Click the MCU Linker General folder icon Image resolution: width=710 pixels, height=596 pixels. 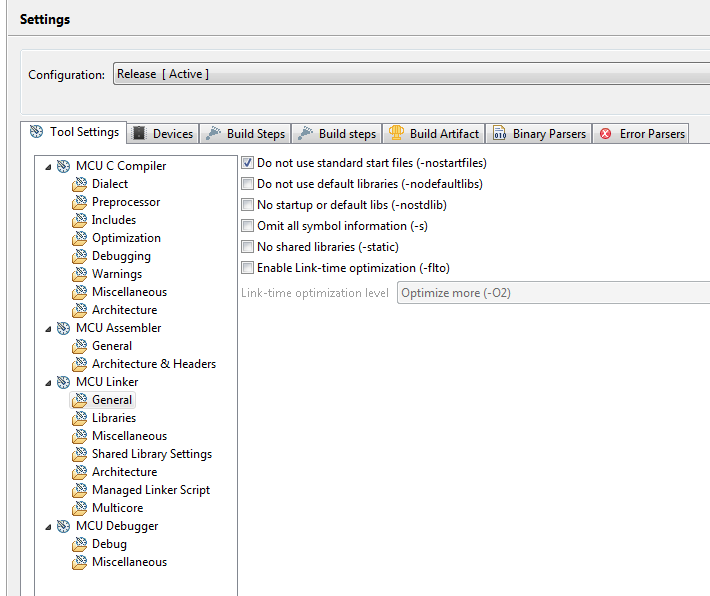pyautogui.click(x=80, y=400)
